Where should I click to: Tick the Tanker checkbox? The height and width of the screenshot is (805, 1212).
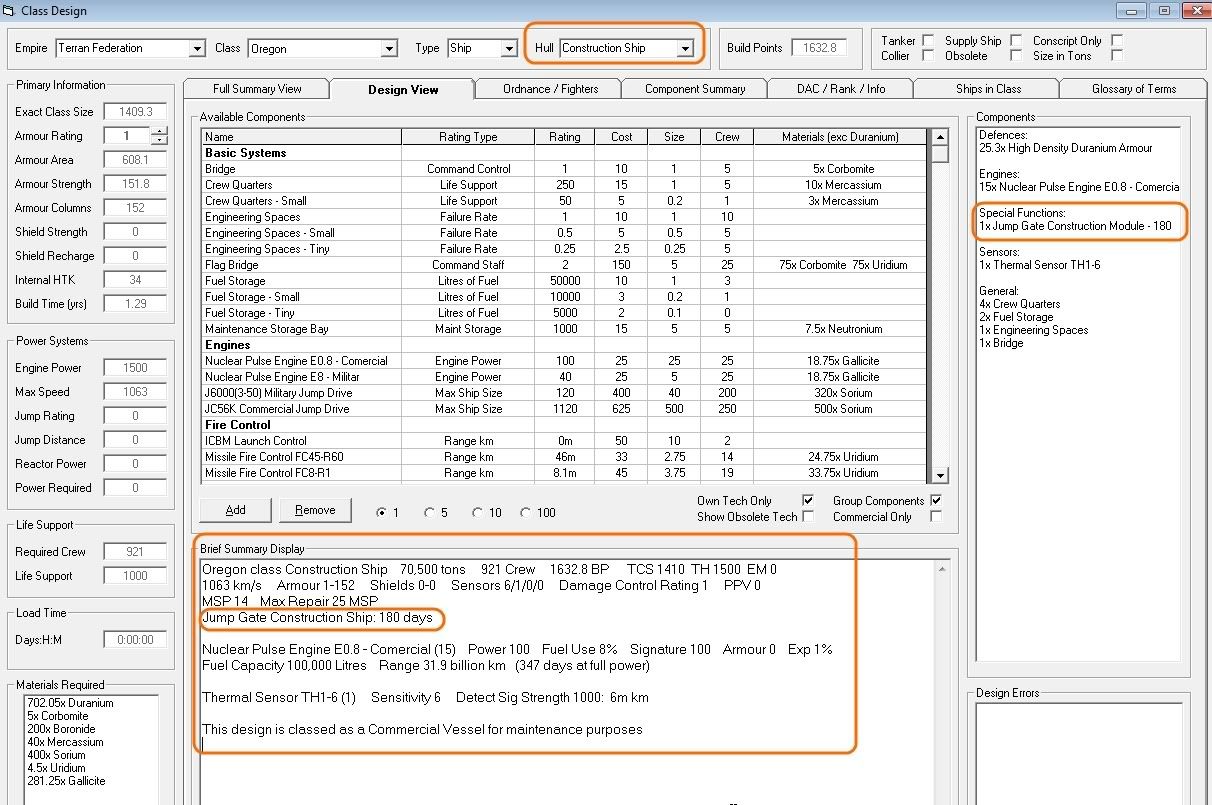(x=928, y=41)
